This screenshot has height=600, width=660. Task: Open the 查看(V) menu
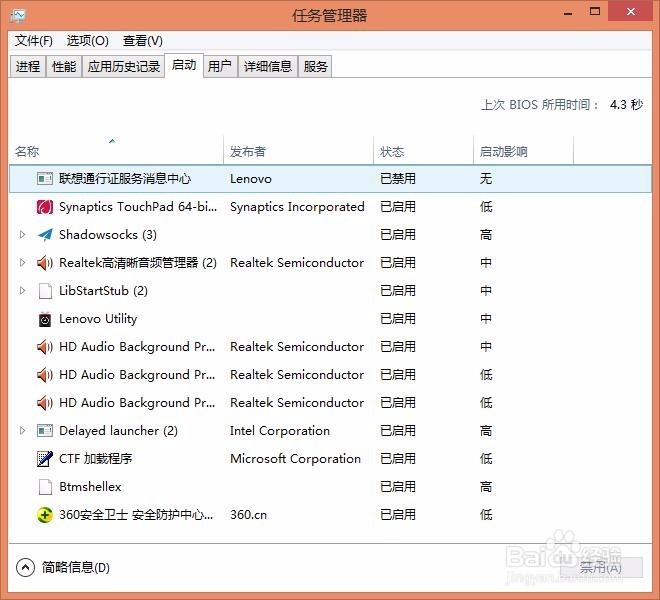tap(143, 41)
